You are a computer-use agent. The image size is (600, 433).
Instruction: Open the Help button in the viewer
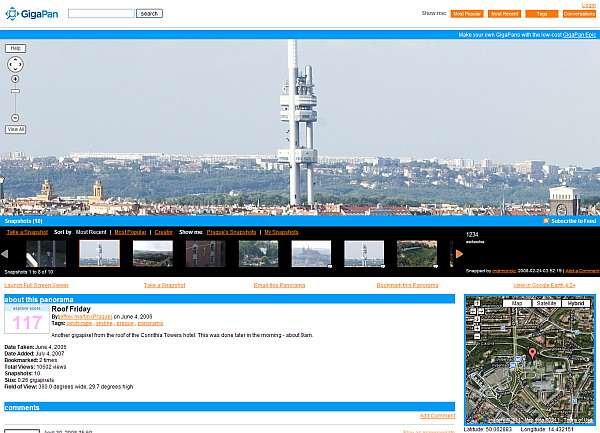click(x=16, y=49)
